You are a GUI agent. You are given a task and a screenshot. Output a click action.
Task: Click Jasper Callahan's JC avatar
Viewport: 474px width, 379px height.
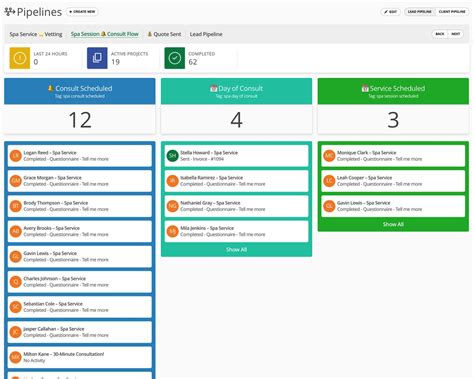click(16, 332)
